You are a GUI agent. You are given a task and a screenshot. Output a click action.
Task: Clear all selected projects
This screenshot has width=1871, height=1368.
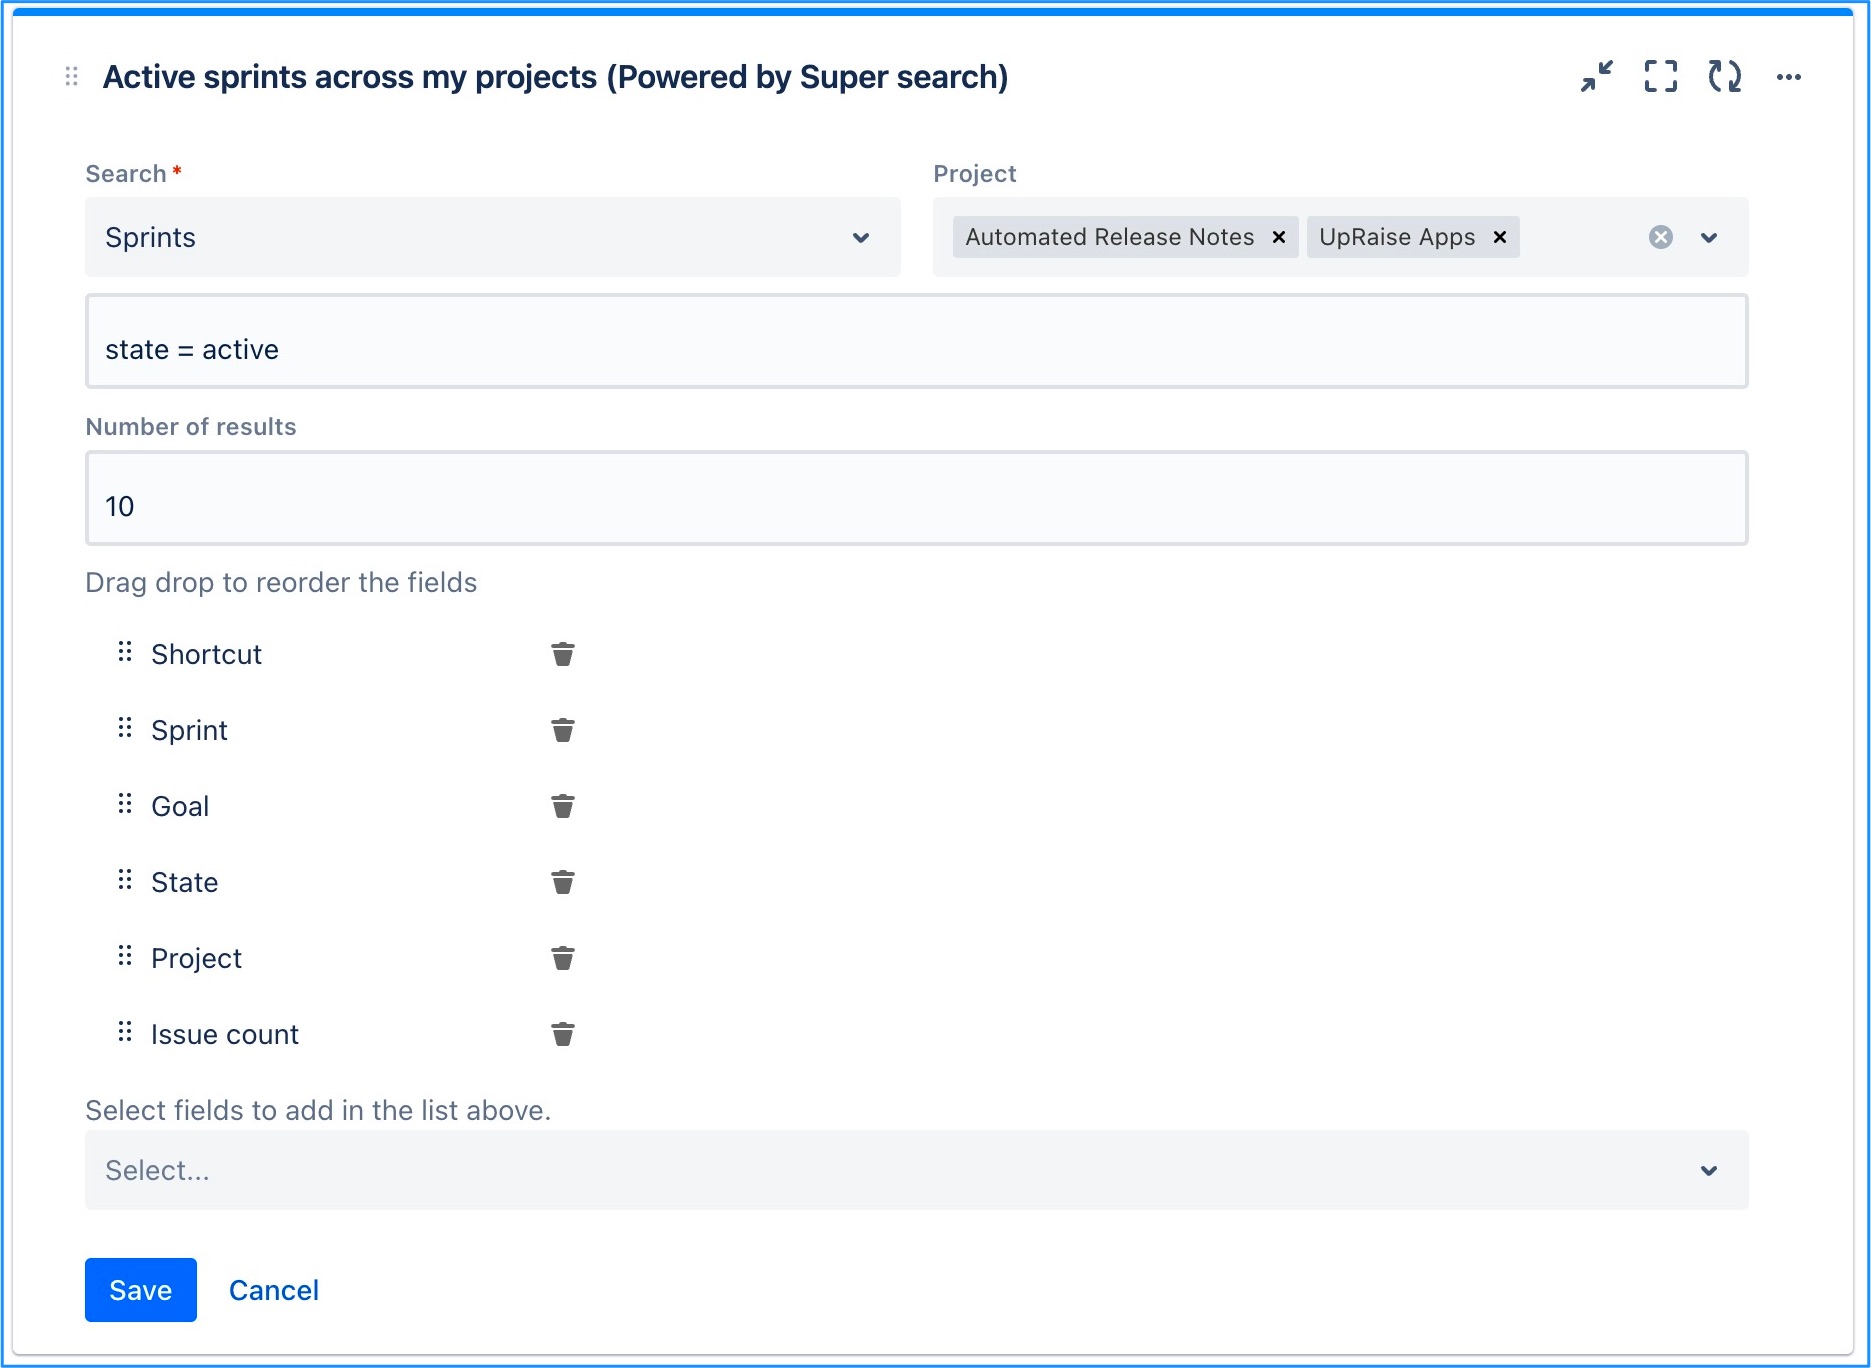coord(1661,237)
